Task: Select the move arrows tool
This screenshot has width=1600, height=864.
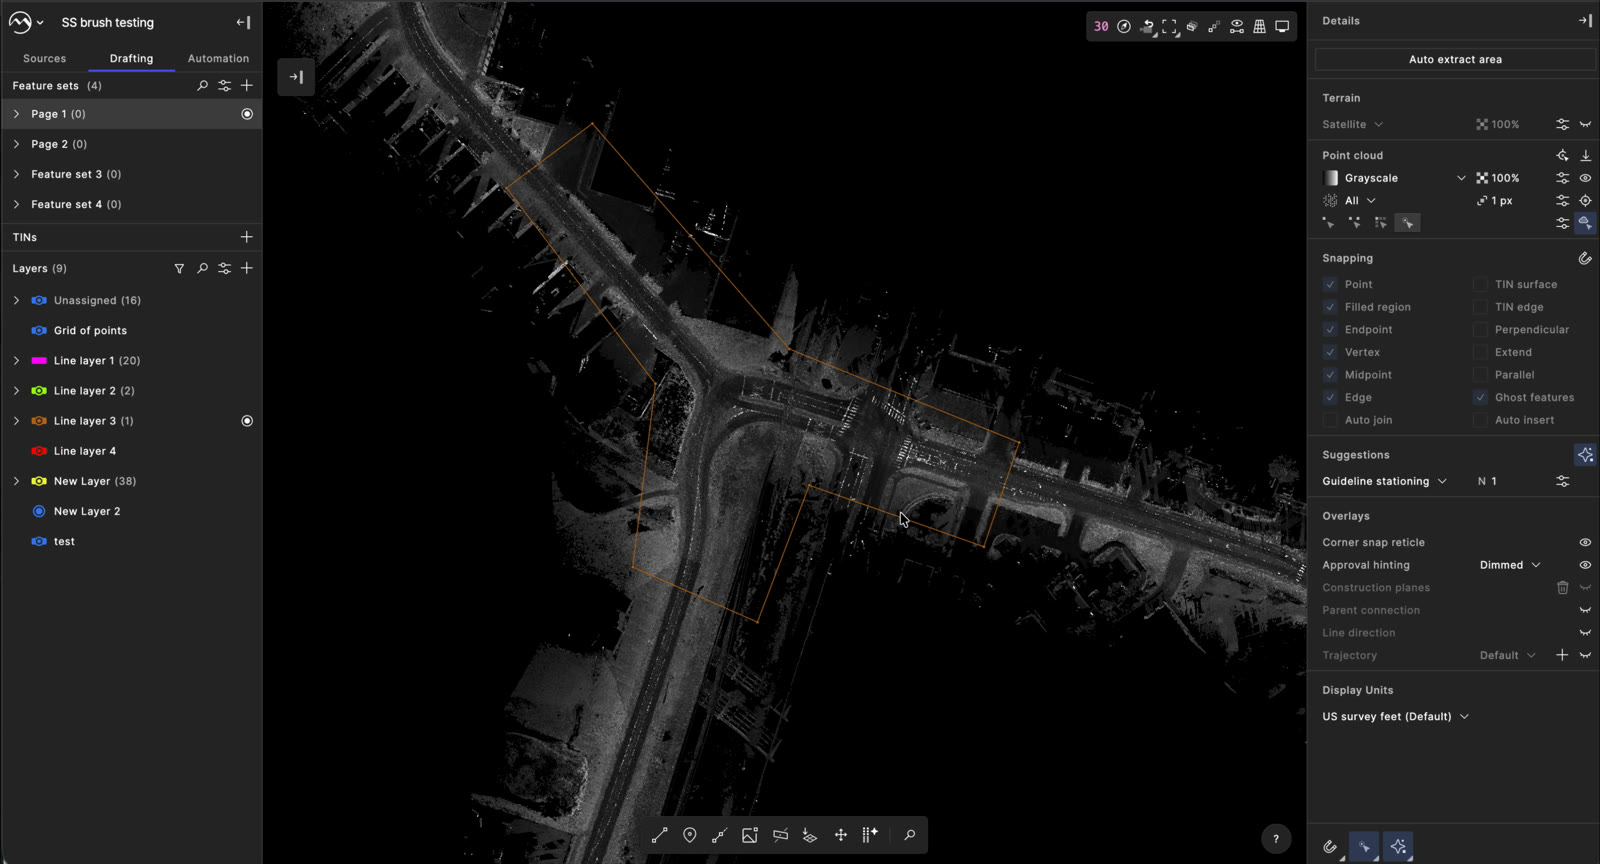Action: coord(840,835)
